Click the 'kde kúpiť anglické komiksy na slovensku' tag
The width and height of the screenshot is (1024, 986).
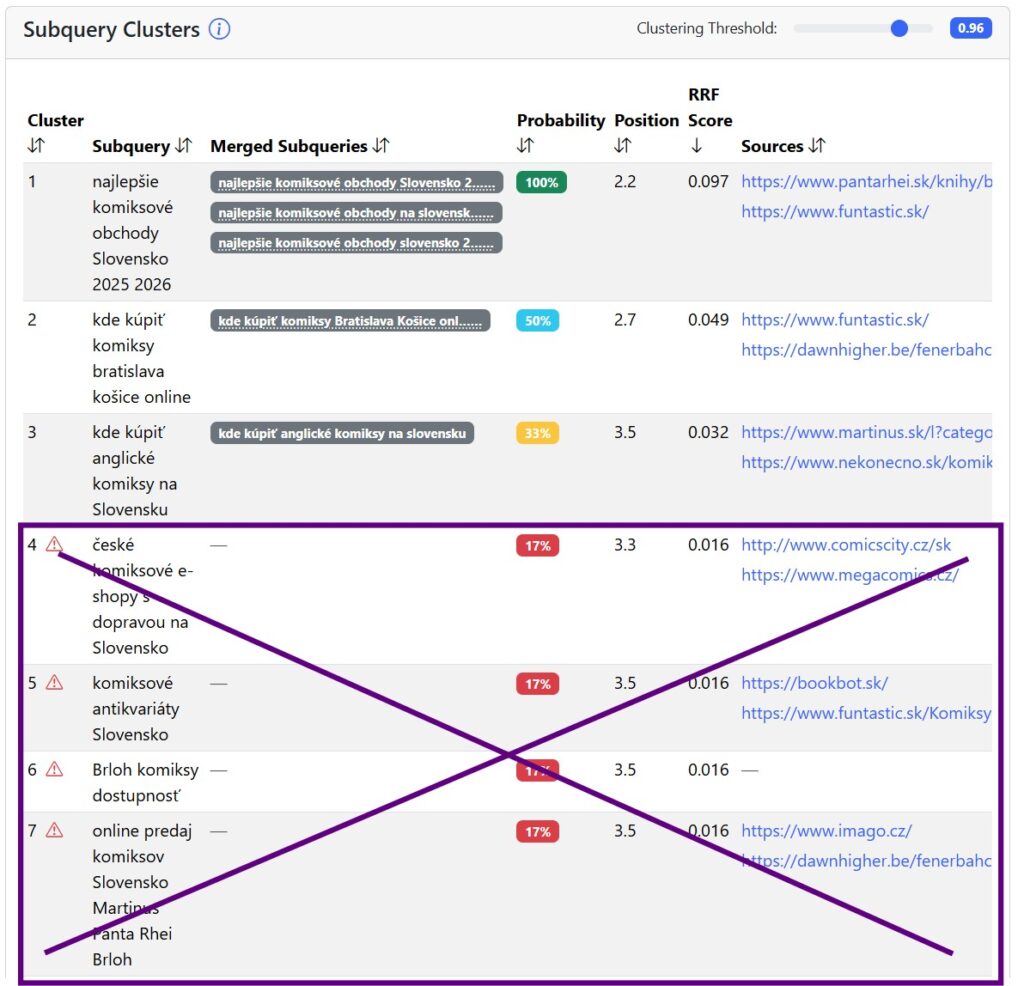342,434
